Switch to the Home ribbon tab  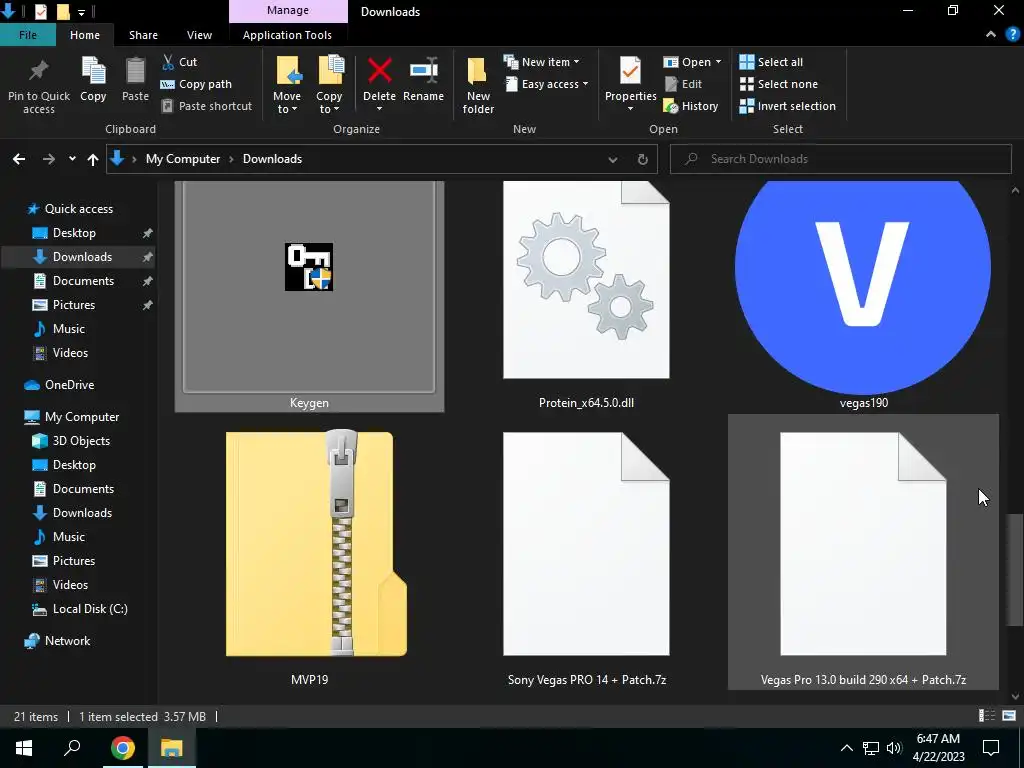[85, 35]
